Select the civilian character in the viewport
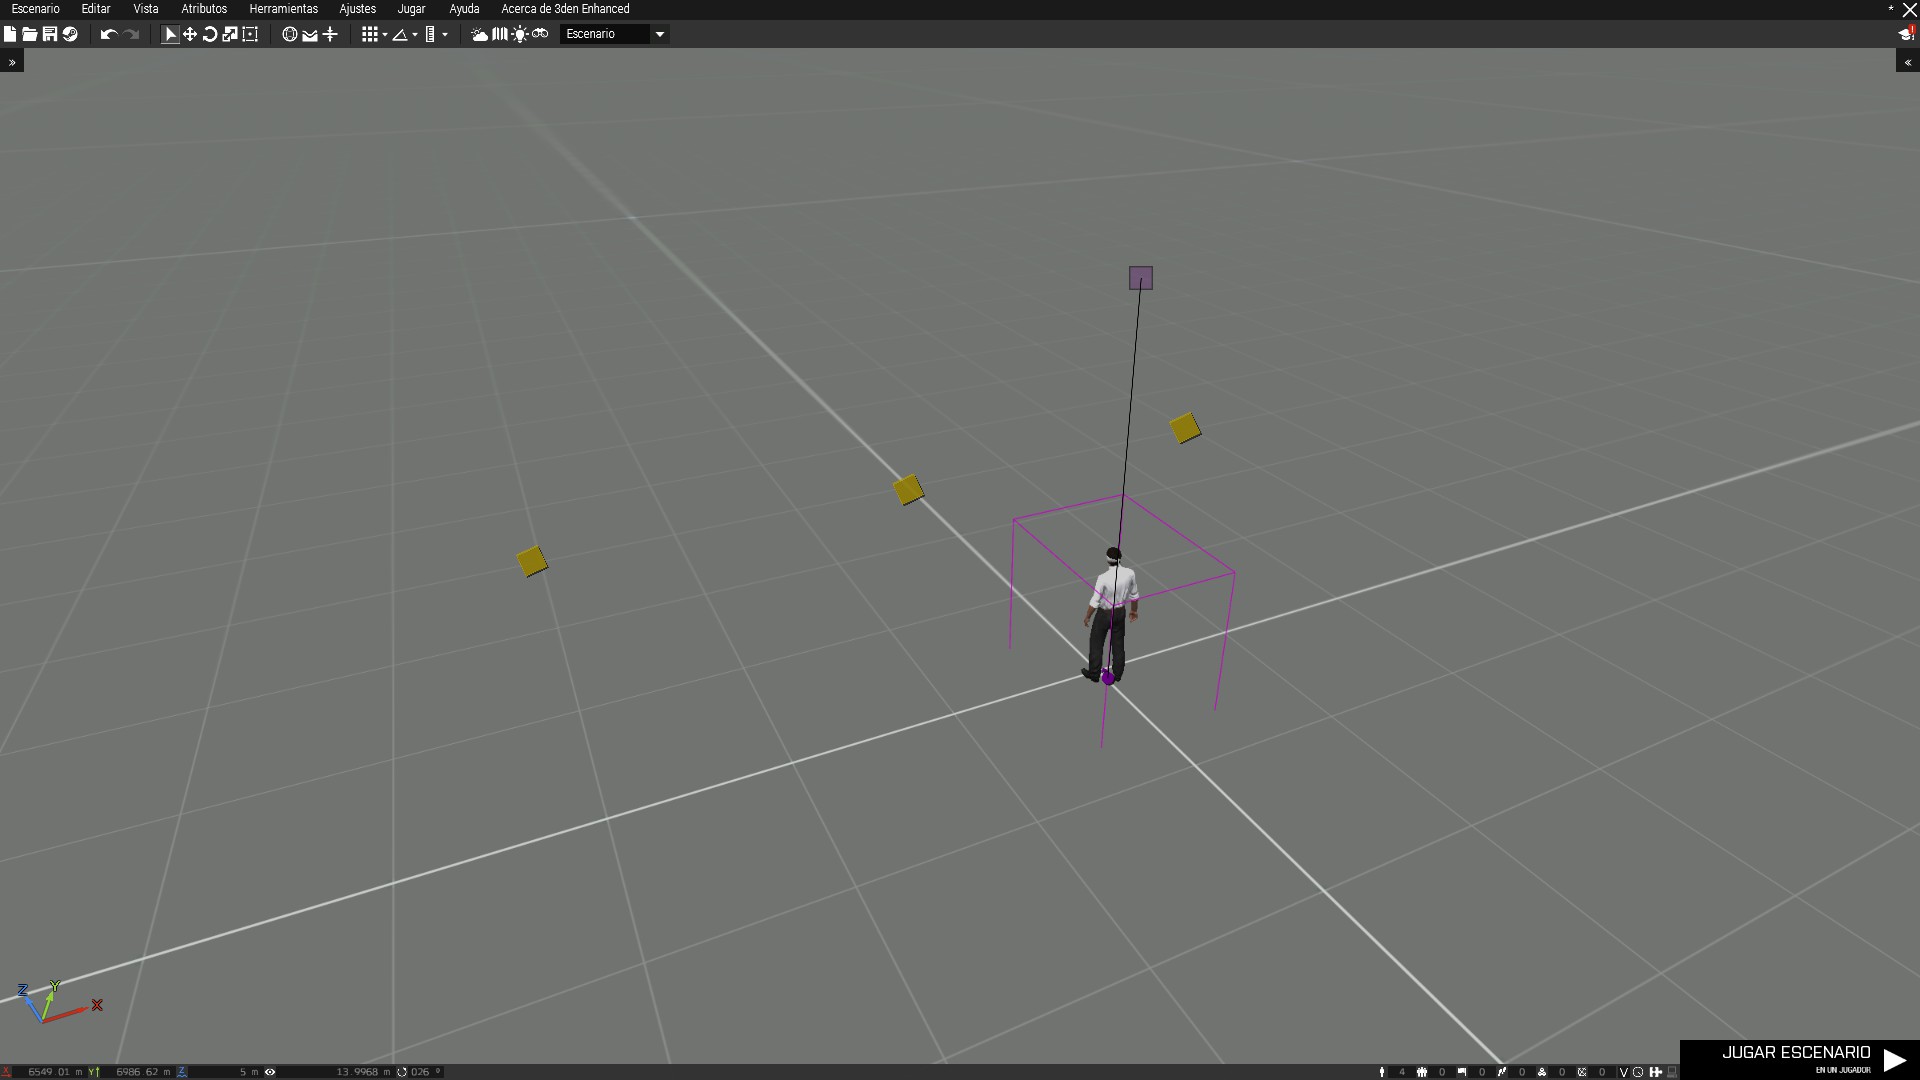The width and height of the screenshot is (1920, 1080). coord(1111,615)
